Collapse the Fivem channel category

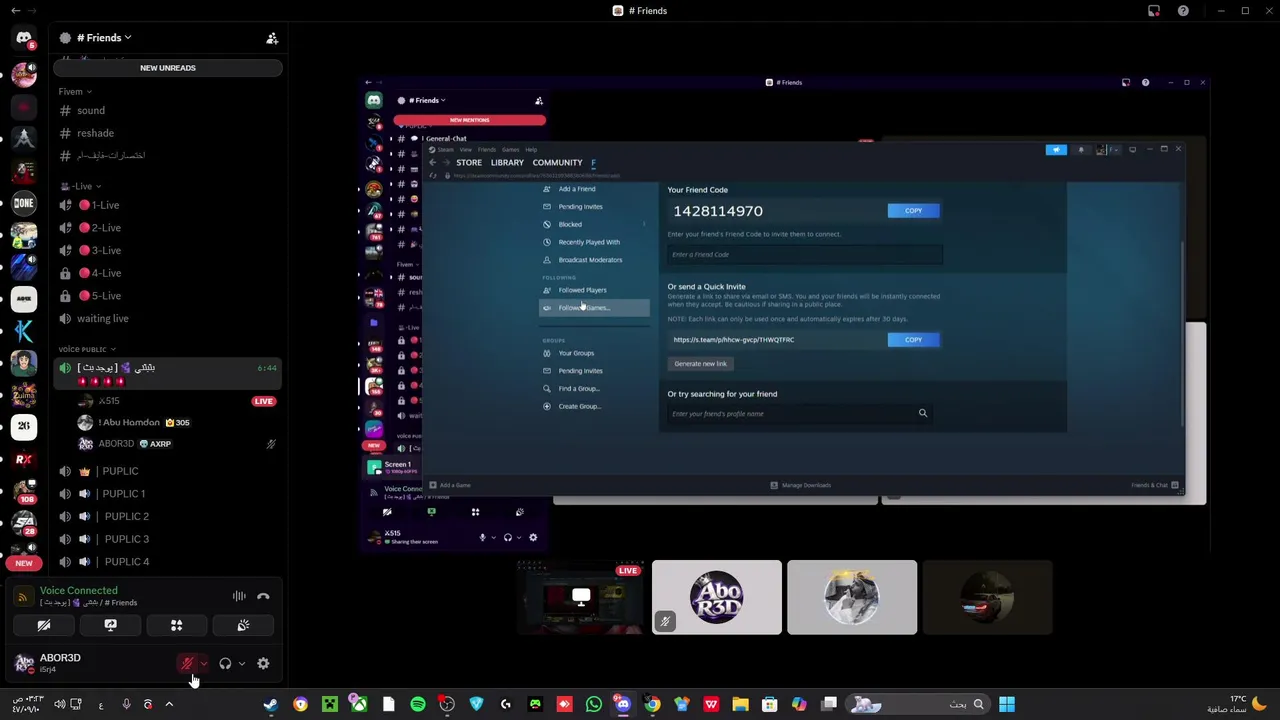click(x=75, y=92)
